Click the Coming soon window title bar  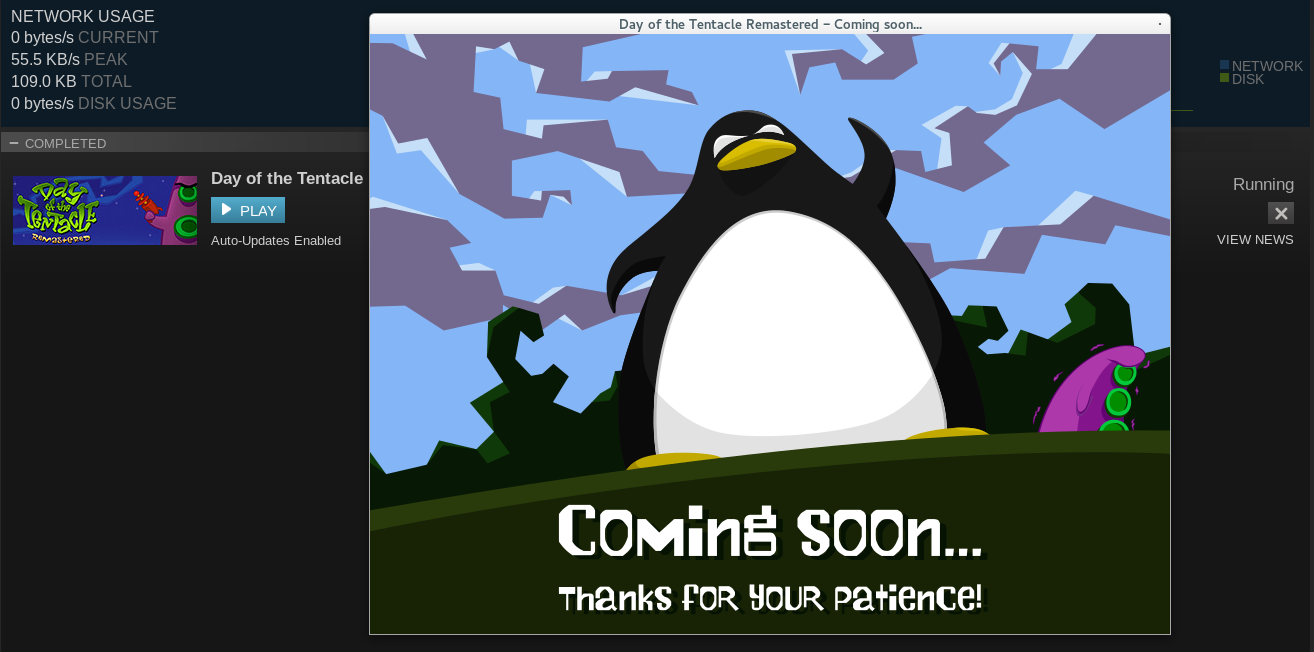click(770, 24)
